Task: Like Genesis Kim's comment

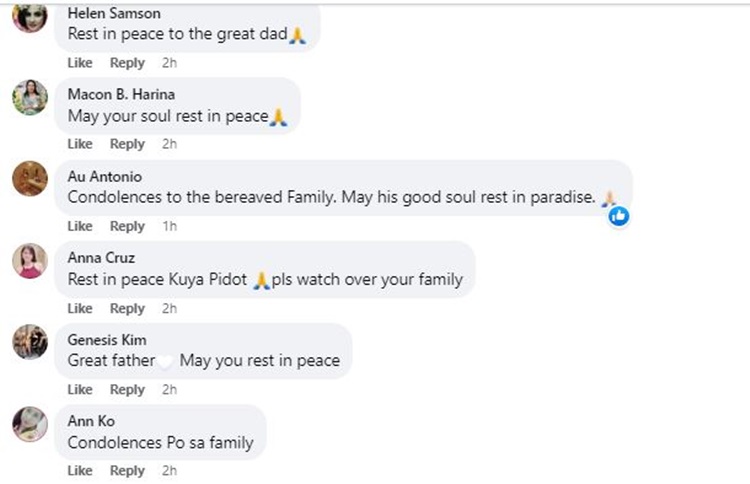Action: (80, 389)
